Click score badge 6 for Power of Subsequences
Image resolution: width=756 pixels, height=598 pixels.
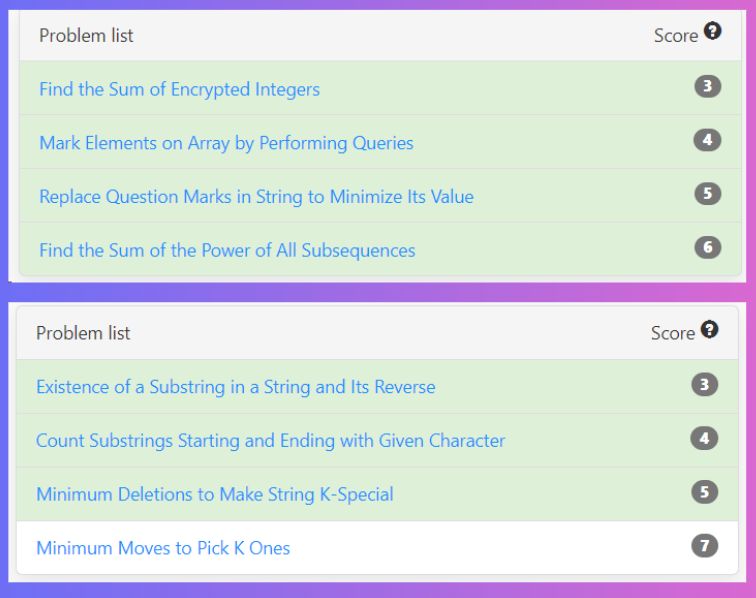tap(707, 247)
